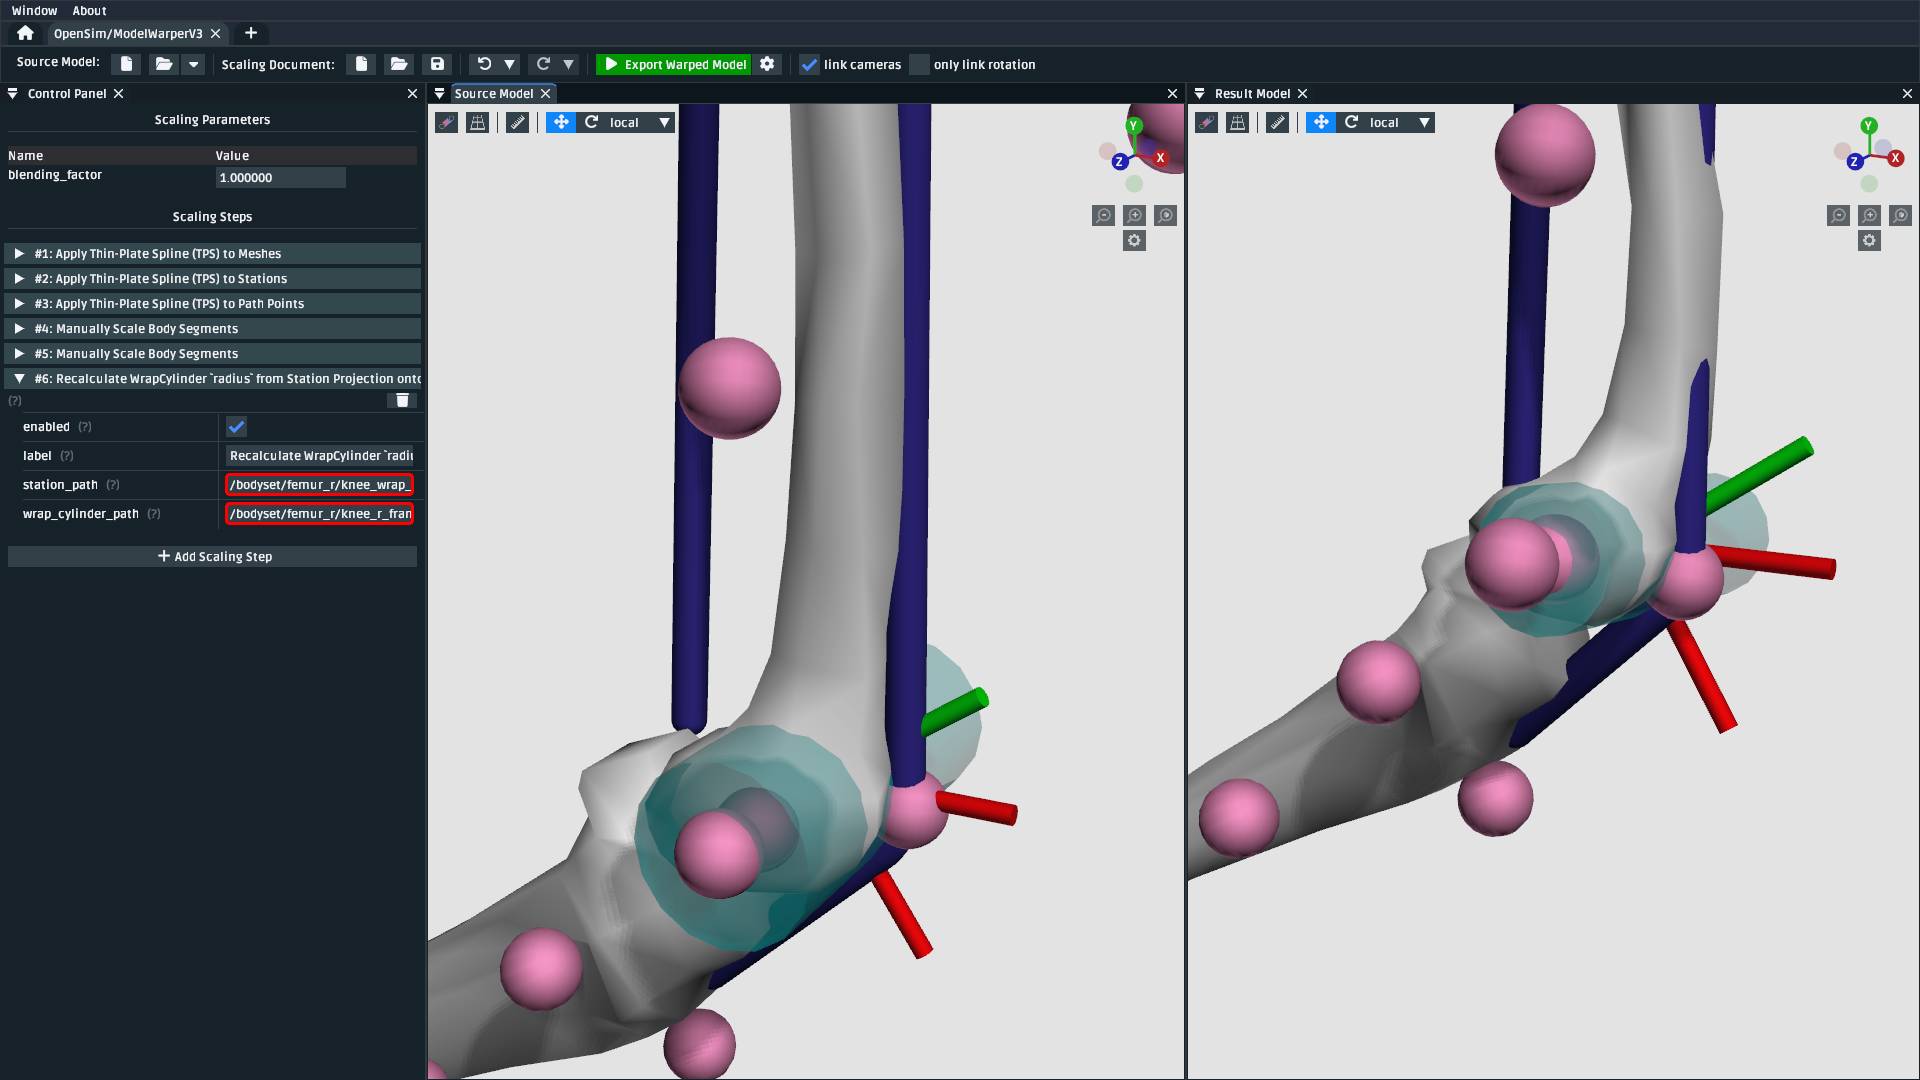Uncheck the enabled checkbox for step #6

coord(236,427)
